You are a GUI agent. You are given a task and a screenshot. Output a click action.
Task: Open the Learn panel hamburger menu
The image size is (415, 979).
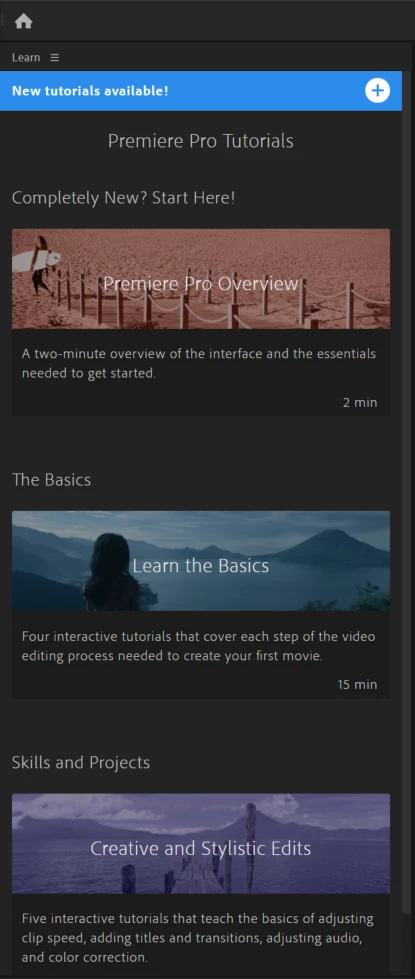(54, 57)
